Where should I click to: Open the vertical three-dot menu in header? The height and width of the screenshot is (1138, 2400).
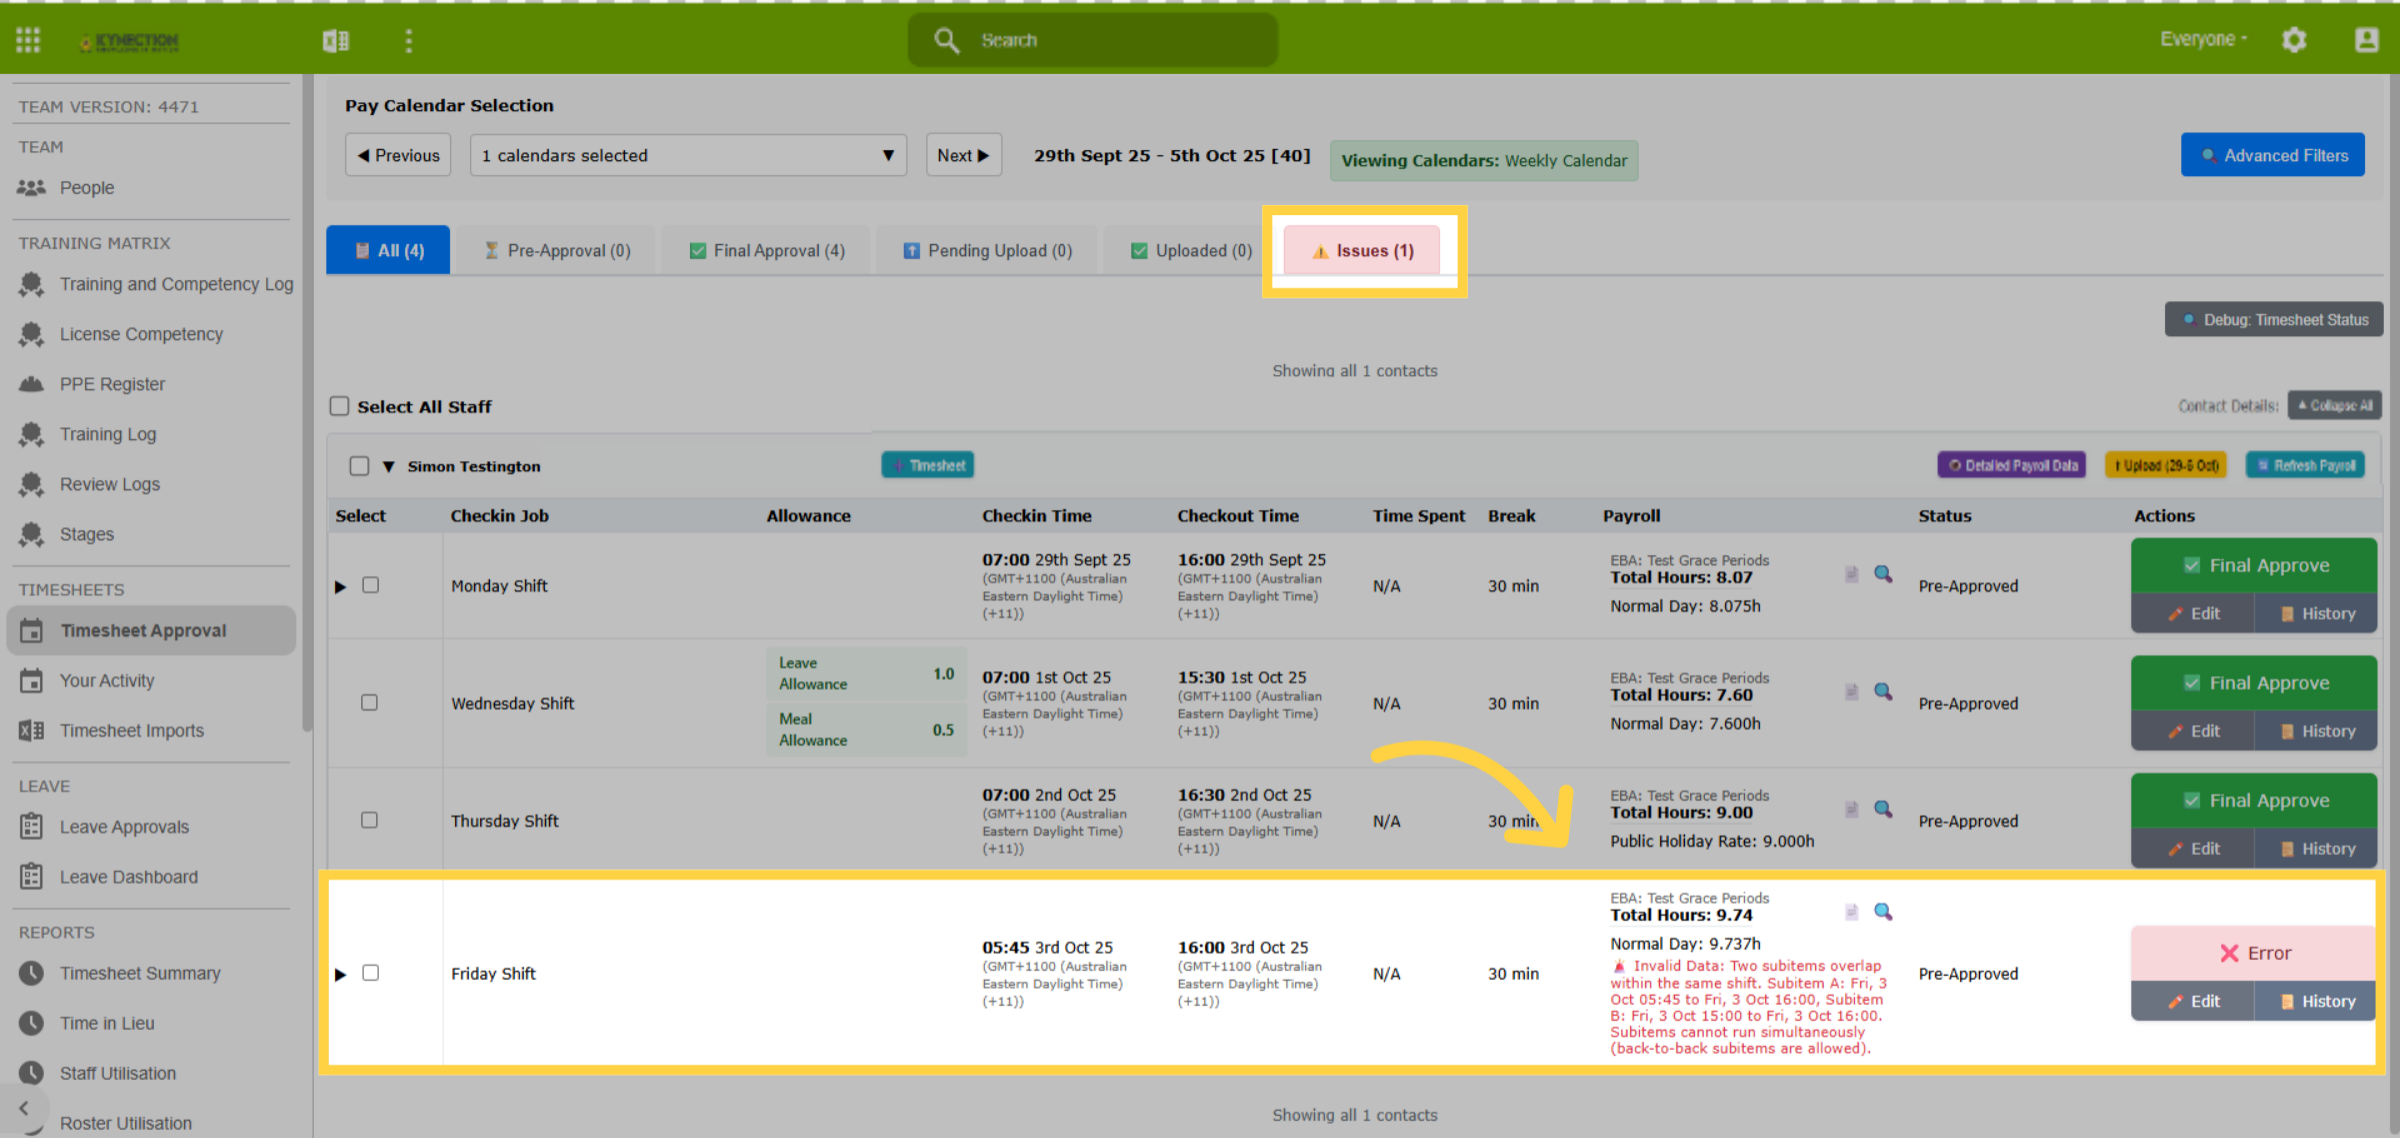[408, 40]
